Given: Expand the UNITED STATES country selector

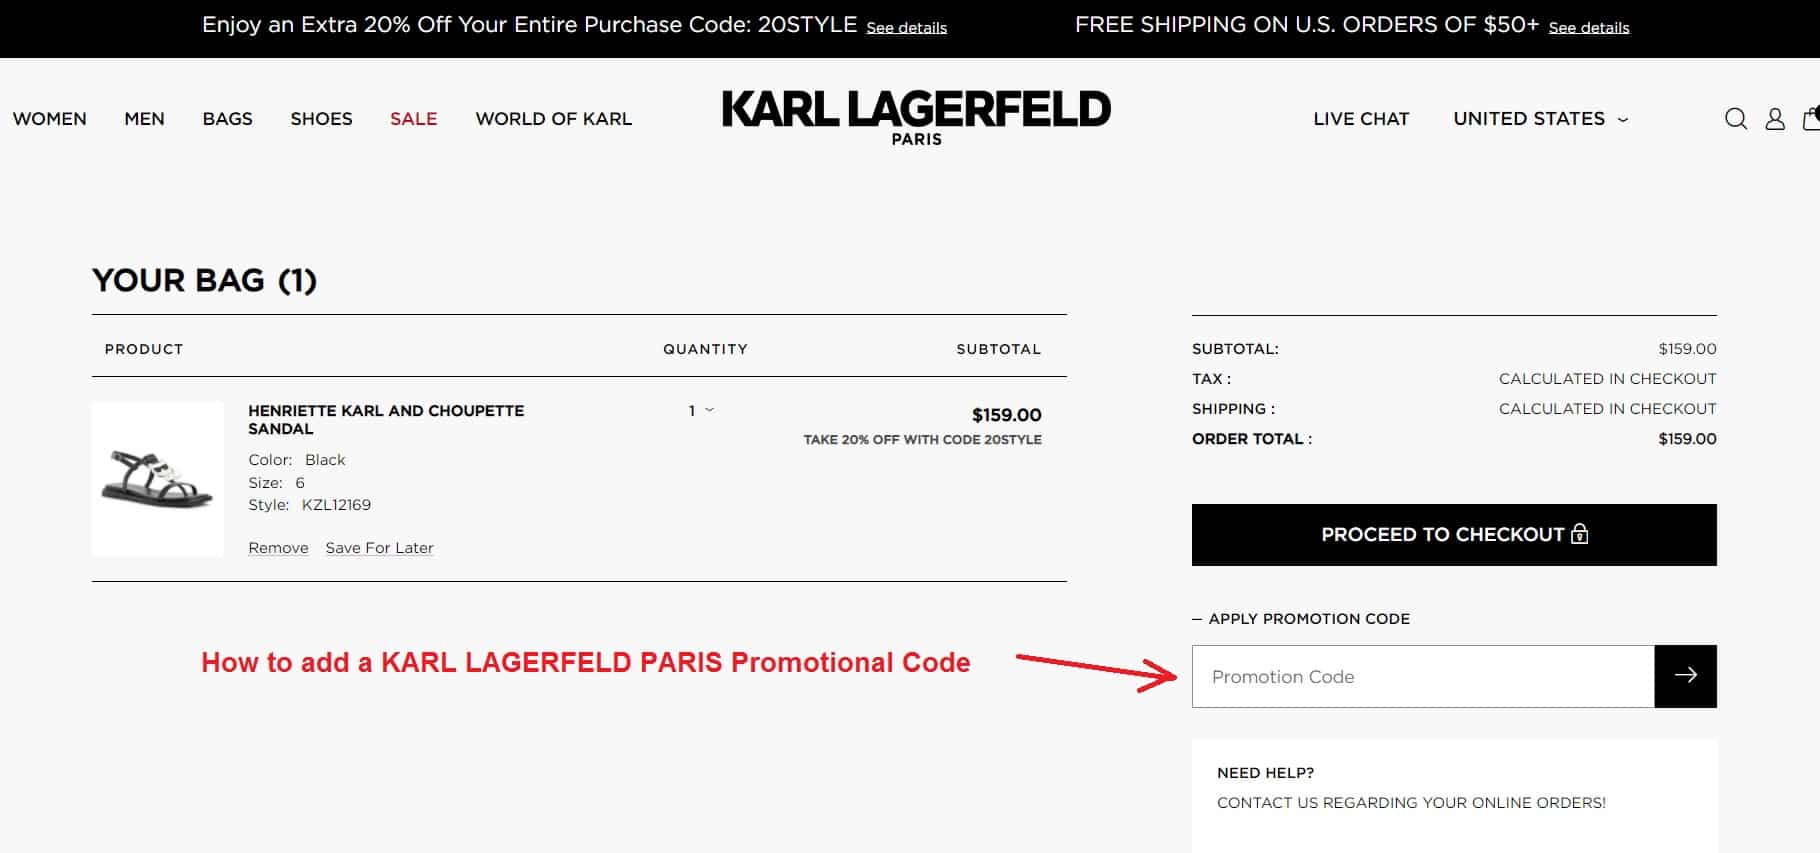Looking at the screenshot, I should coord(1538,118).
